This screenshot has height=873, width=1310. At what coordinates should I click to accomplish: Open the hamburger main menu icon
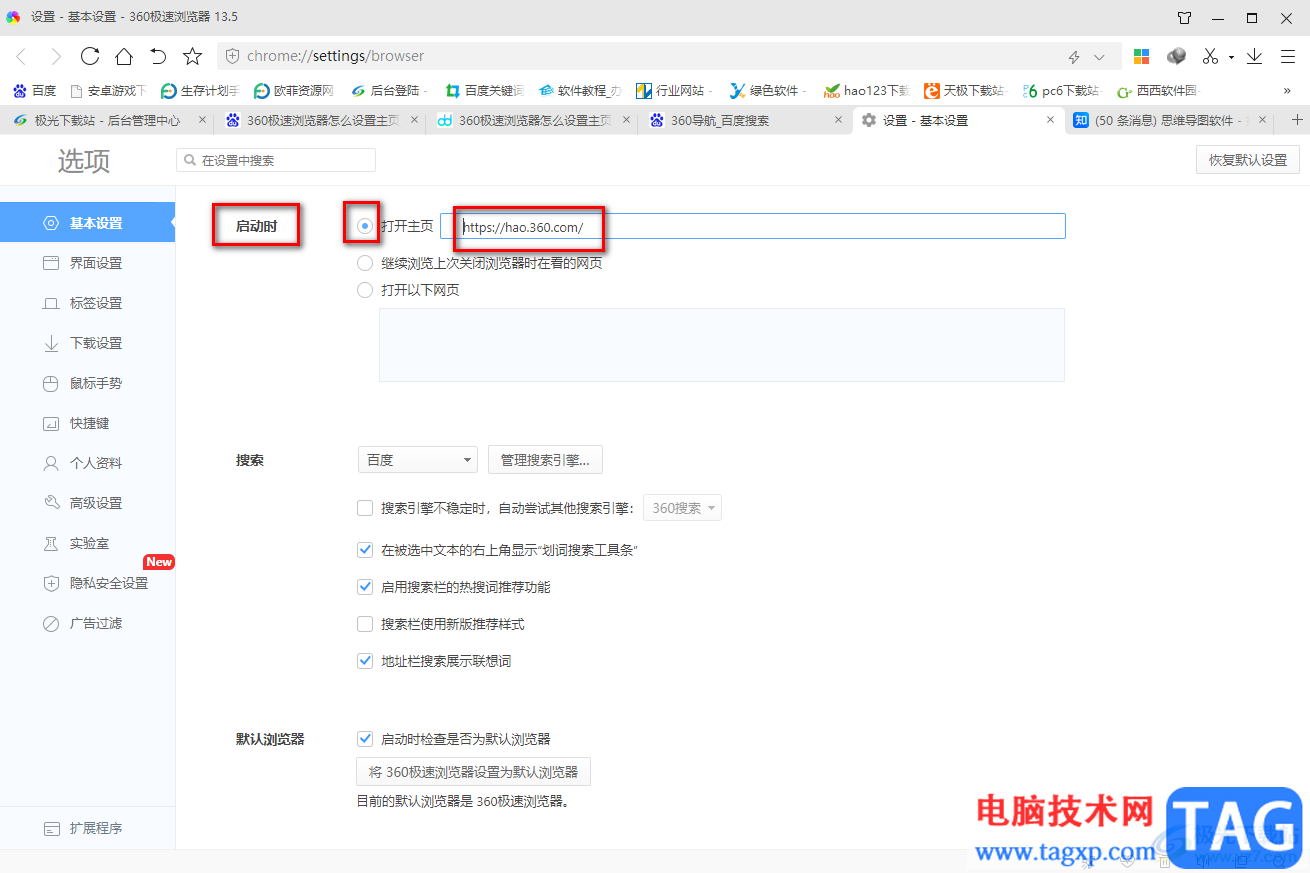pyautogui.click(x=1287, y=56)
